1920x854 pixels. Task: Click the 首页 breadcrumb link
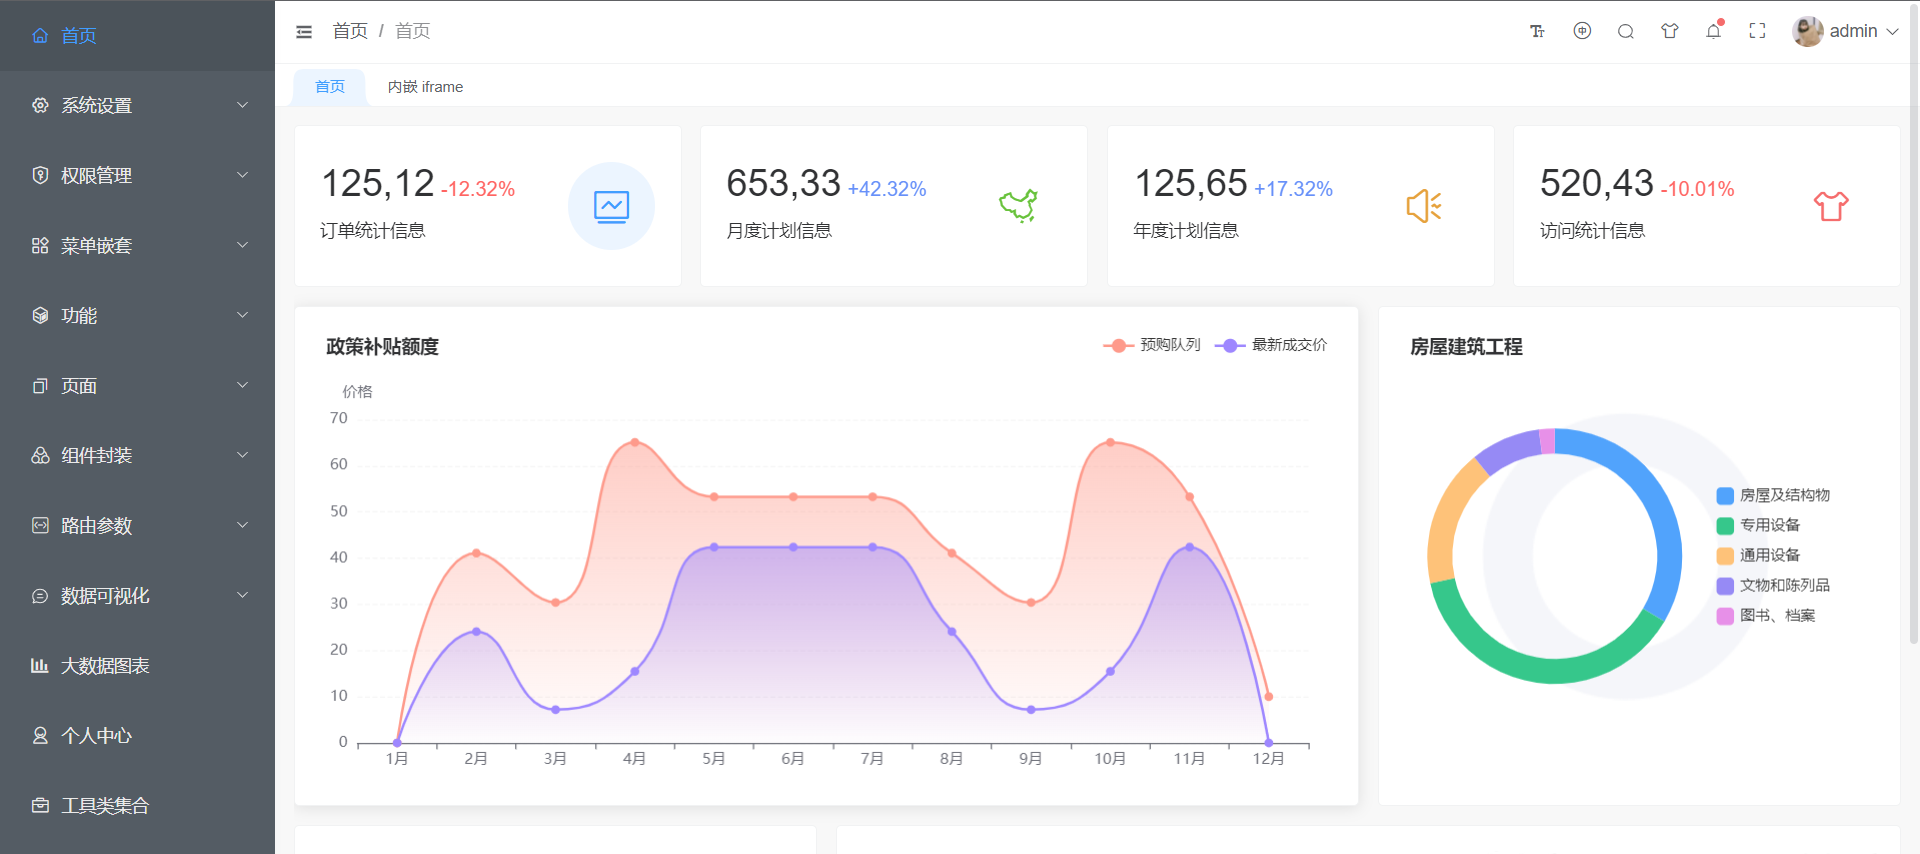(350, 32)
